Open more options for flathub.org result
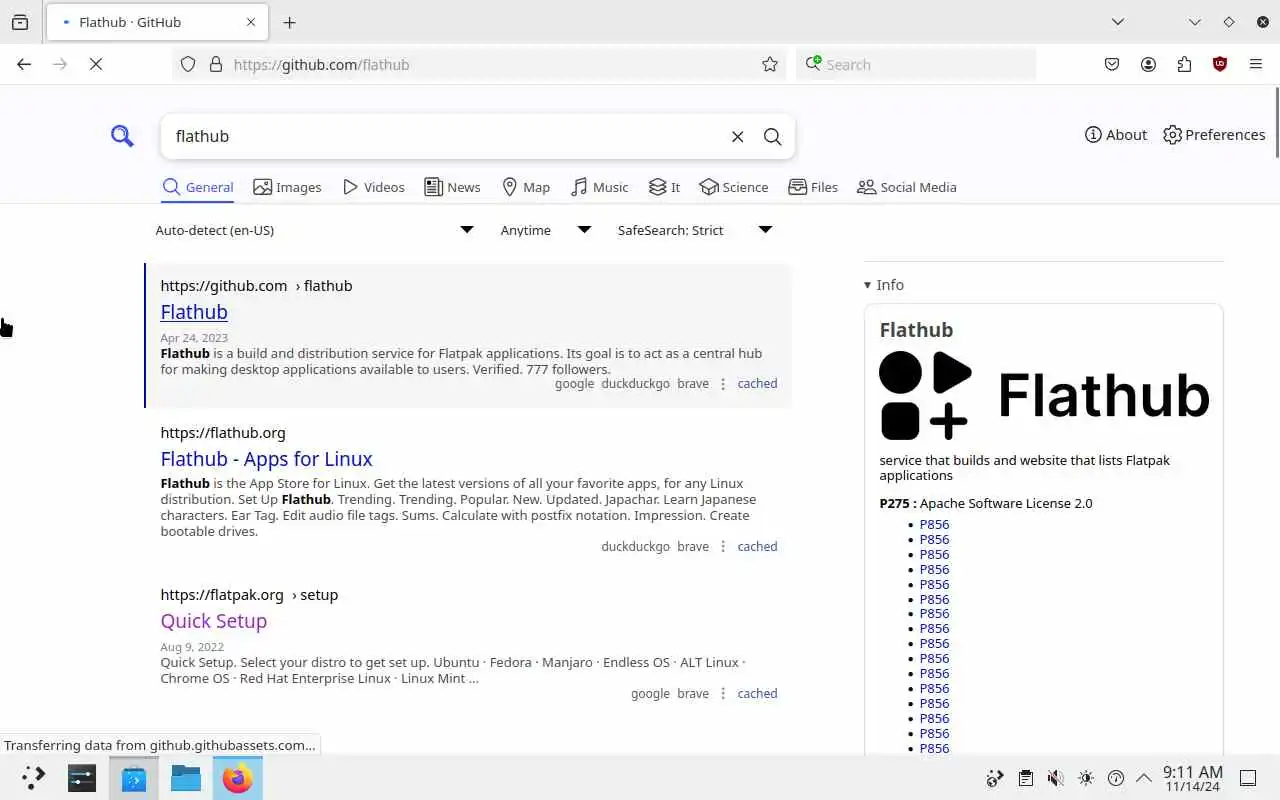Viewport: 1280px width, 800px height. (x=723, y=546)
